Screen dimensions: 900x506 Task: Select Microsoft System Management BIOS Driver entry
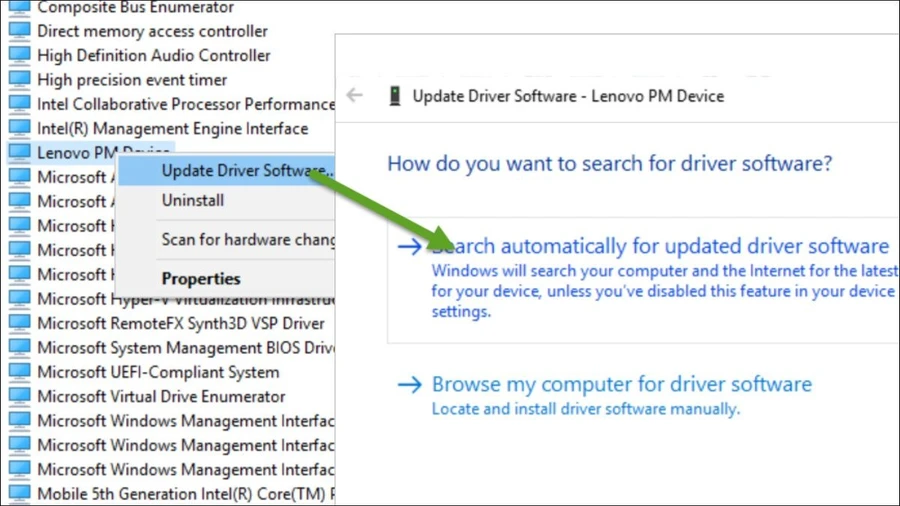pos(186,348)
